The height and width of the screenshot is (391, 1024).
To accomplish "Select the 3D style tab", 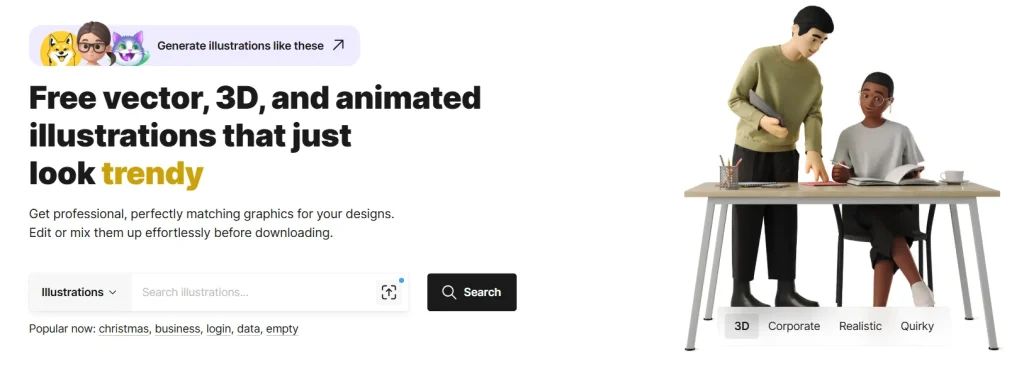I will pyautogui.click(x=741, y=326).
